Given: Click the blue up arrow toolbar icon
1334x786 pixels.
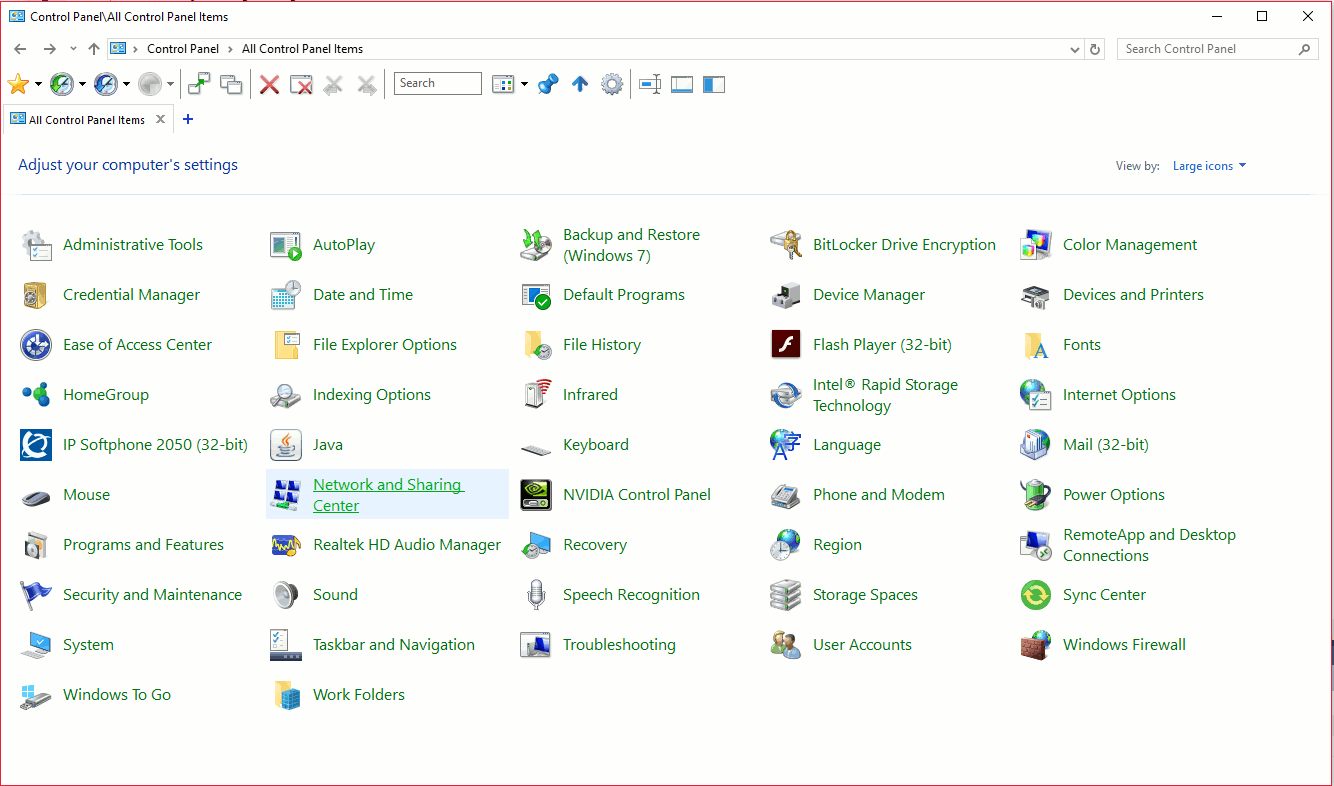Looking at the screenshot, I should coord(579,85).
